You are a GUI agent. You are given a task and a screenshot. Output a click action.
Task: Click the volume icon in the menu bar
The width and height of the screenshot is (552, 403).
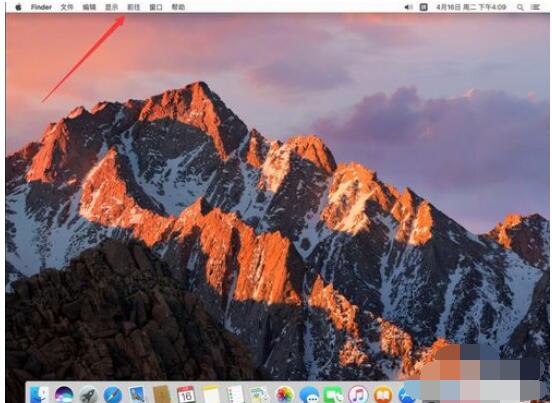click(408, 7)
